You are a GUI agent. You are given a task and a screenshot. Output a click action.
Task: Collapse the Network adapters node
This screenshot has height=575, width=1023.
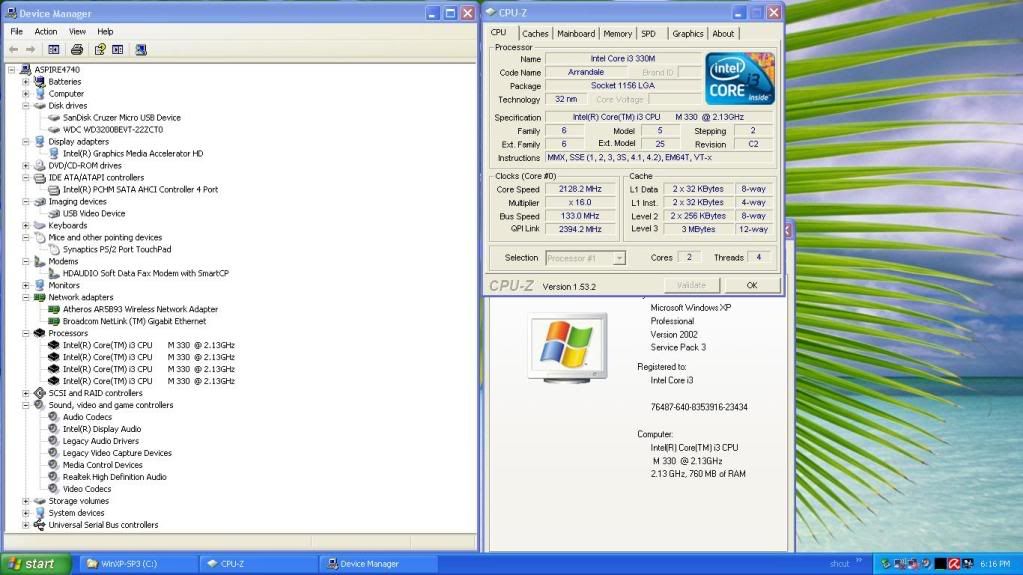click(25, 297)
